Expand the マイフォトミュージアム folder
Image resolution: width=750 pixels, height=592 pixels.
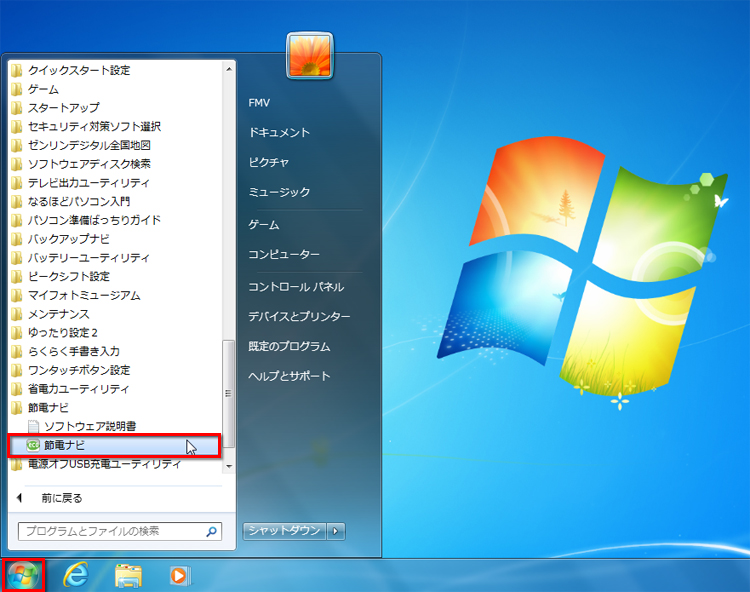tap(76, 295)
